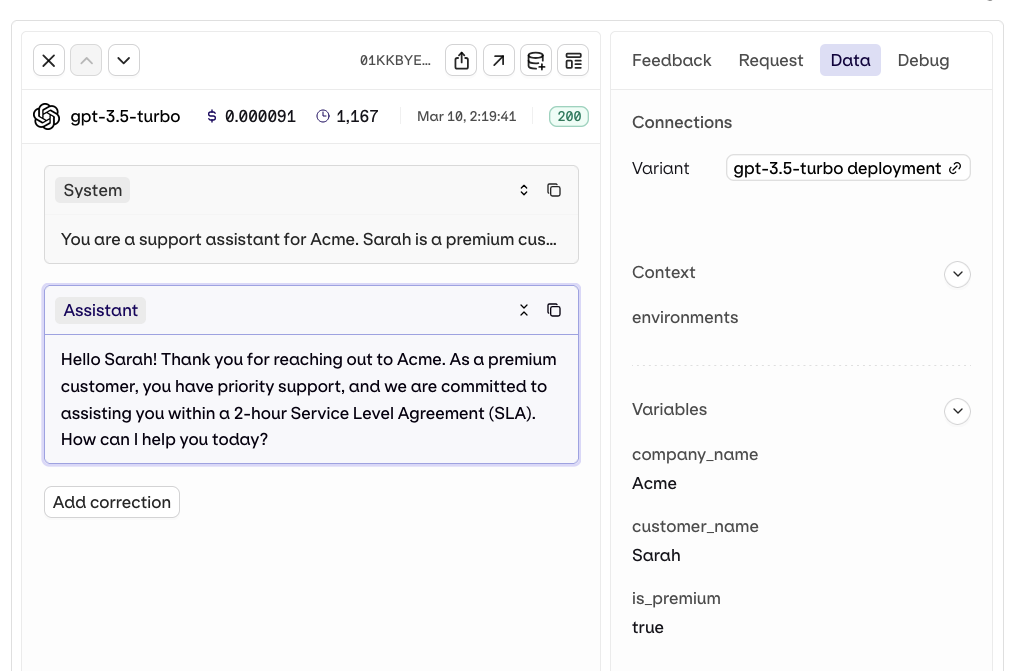The width and height of the screenshot is (1018, 671).
Task: Click the Context section heading
Action: (x=664, y=272)
